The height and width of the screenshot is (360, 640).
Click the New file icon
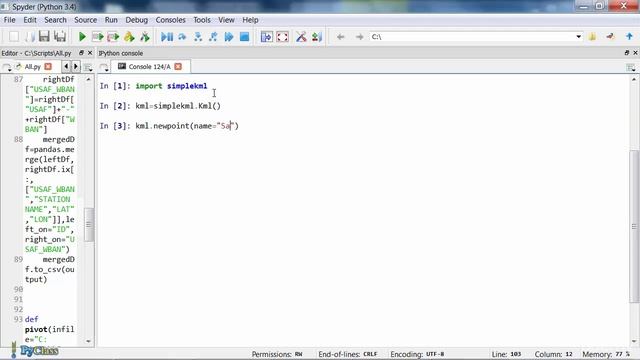(x=14, y=37)
